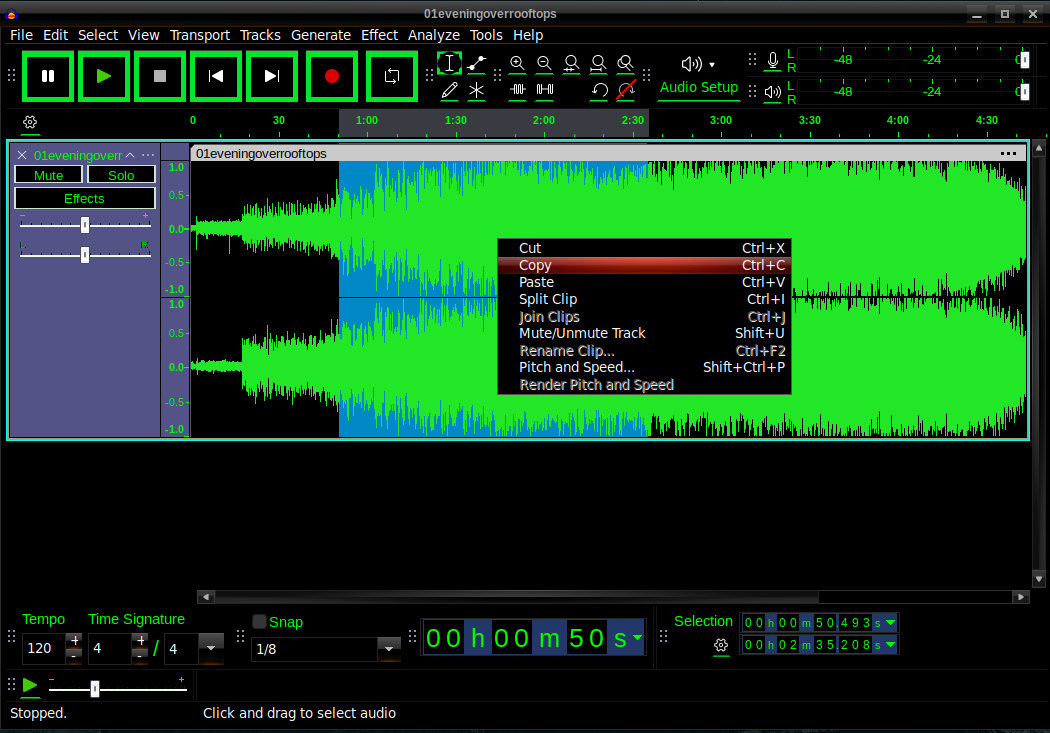This screenshot has width=1050, height=733.
Task: Select the Multi-tool asterisk icon
Action: tap(476, 90)
